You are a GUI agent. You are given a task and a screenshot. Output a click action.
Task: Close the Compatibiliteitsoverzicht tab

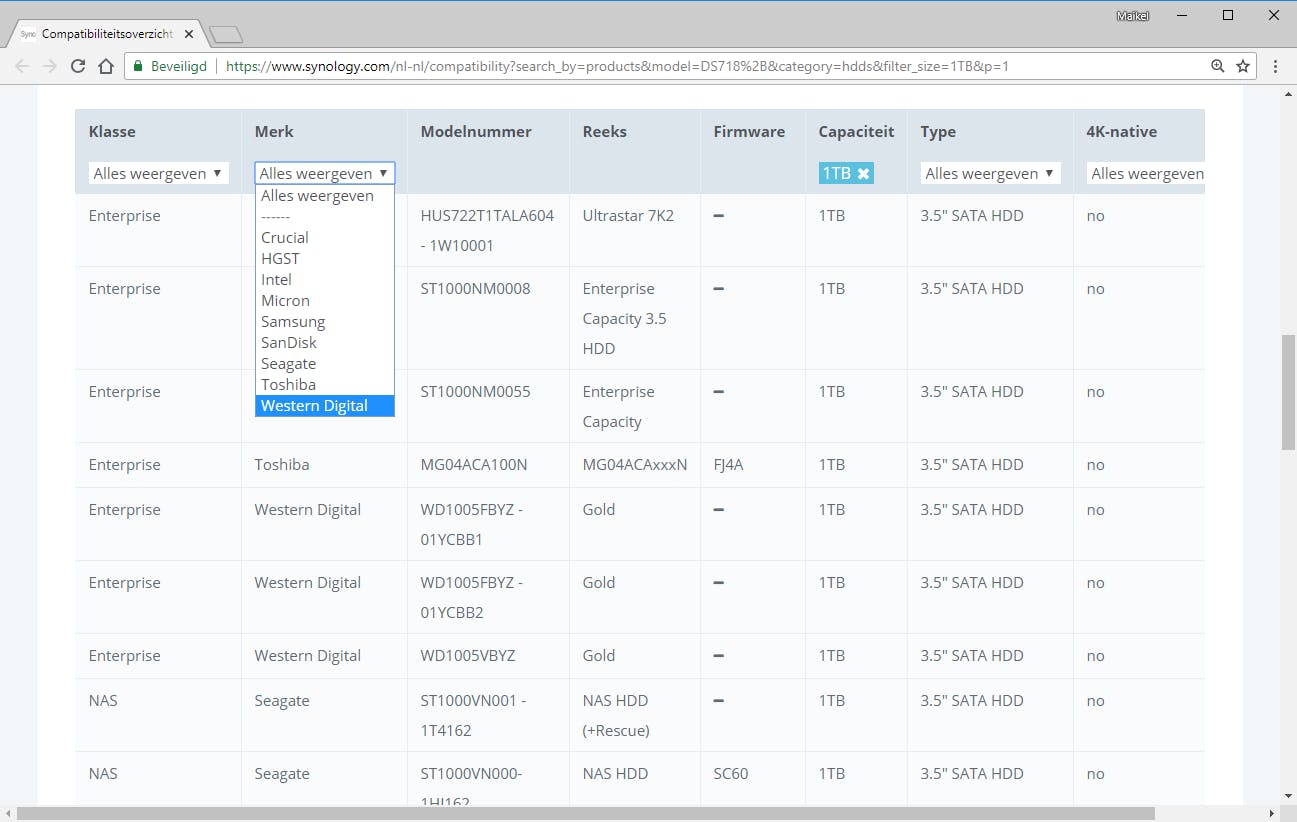(x=189, y=34)
